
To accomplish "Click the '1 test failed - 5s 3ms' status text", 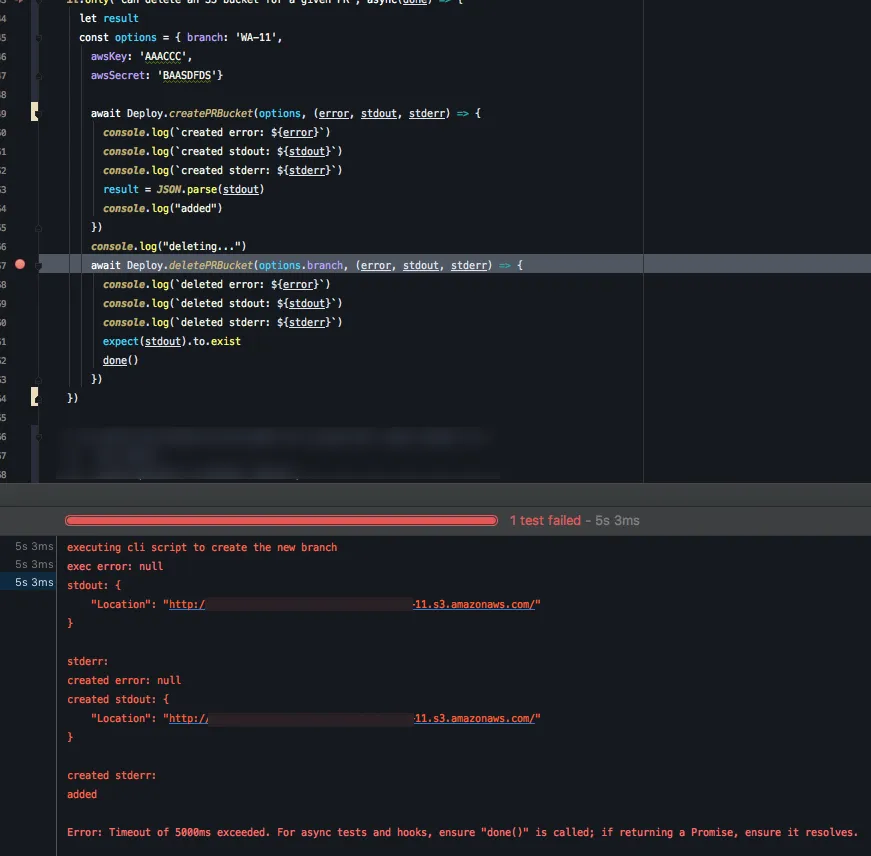I will coord(574,520).
